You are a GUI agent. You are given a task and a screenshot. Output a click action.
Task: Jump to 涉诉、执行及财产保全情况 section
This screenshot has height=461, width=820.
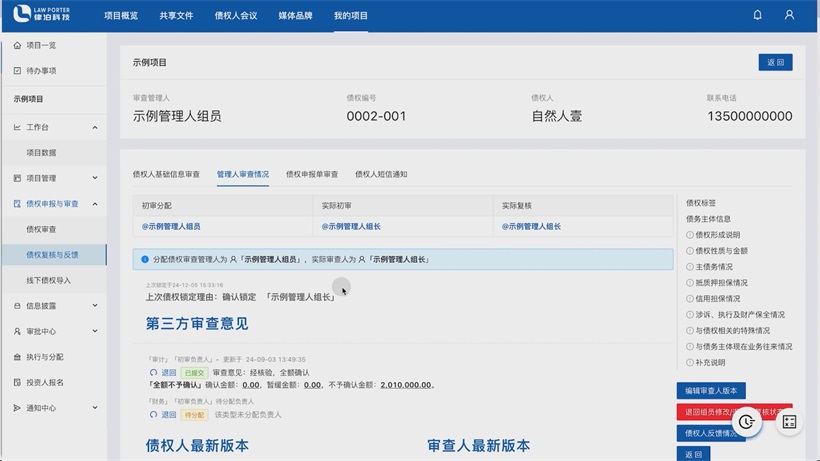(740, 315)
